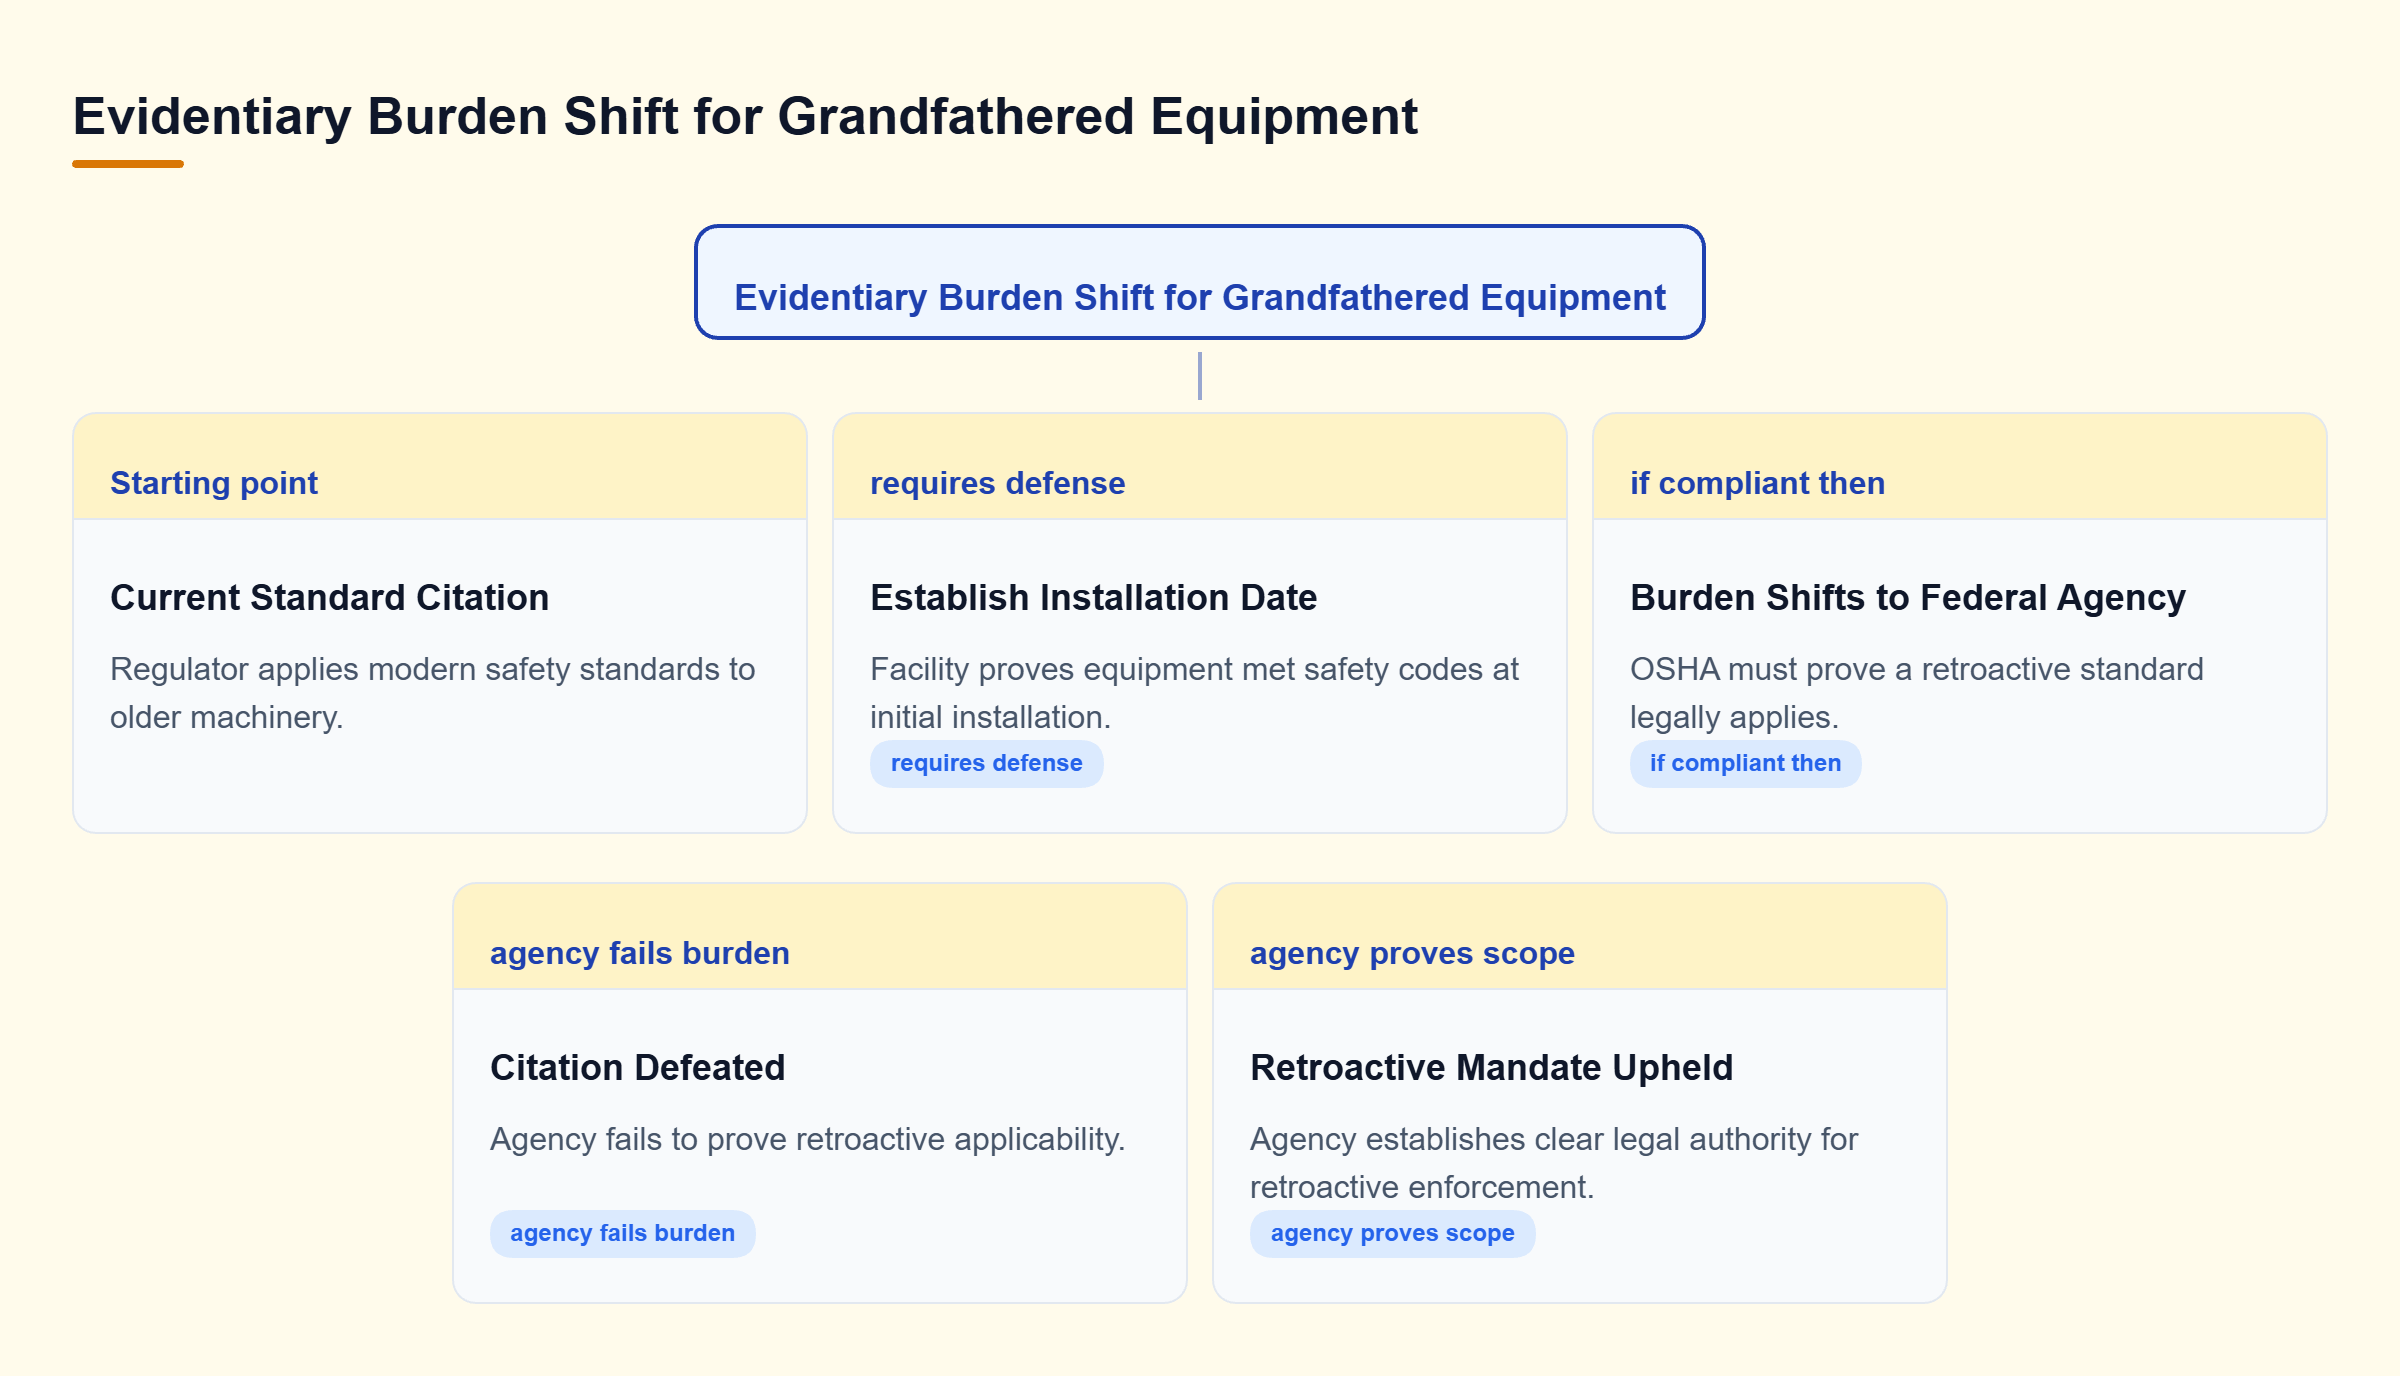
Task: Click the 'agency proves scope' card header
Action: pyautogui.click(x=1579, y=937)
